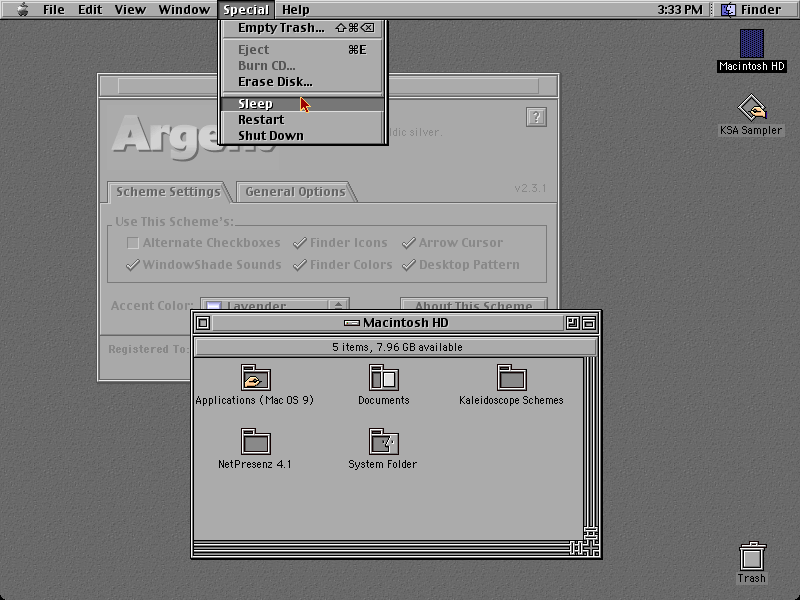Open the Edit menu
800x600 pixels.
pos(90,9)
